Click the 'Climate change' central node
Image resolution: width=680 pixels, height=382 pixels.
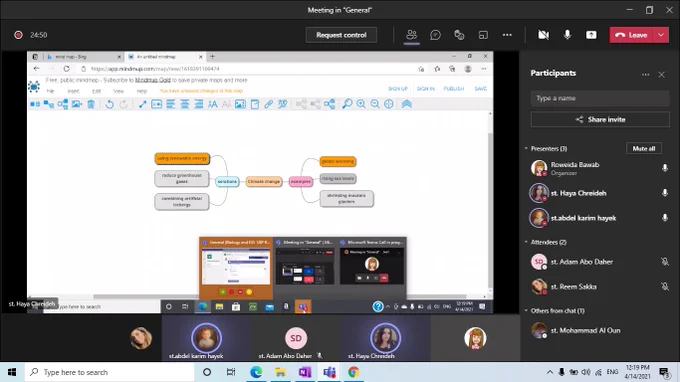pyautogui.click(x=264, y=181)
